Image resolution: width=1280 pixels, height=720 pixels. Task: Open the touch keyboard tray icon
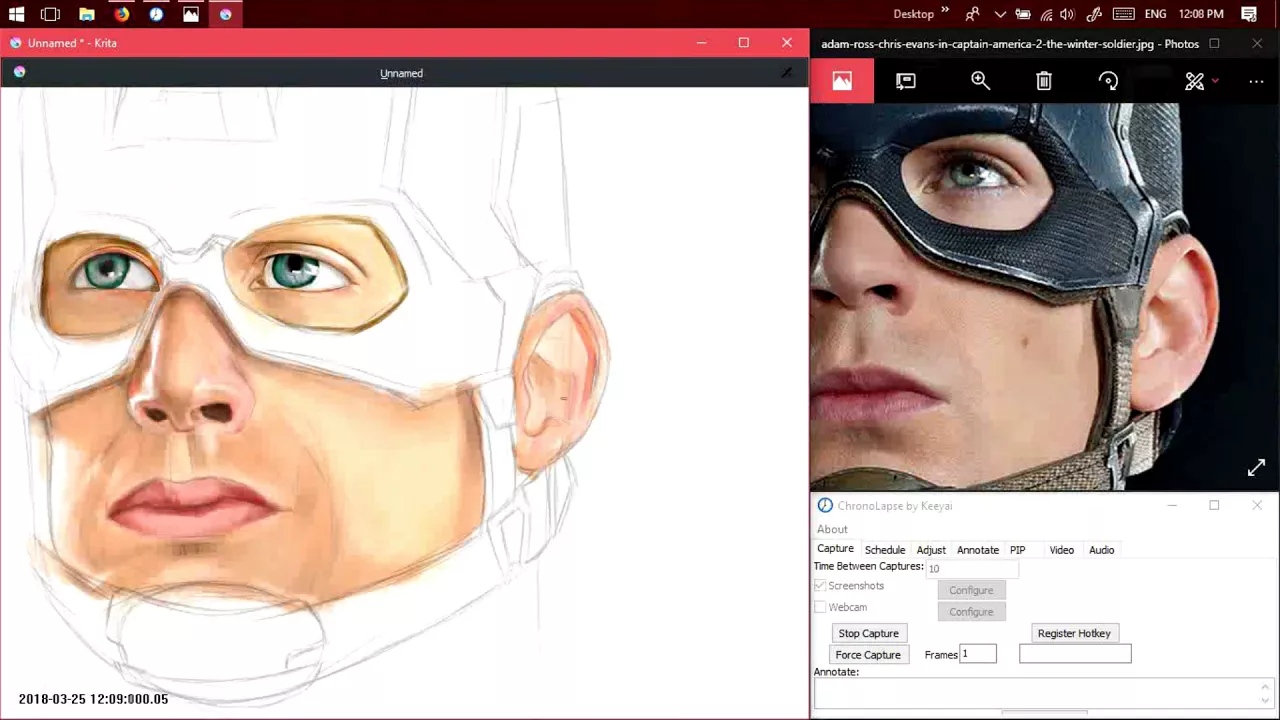coord(1123,14)
